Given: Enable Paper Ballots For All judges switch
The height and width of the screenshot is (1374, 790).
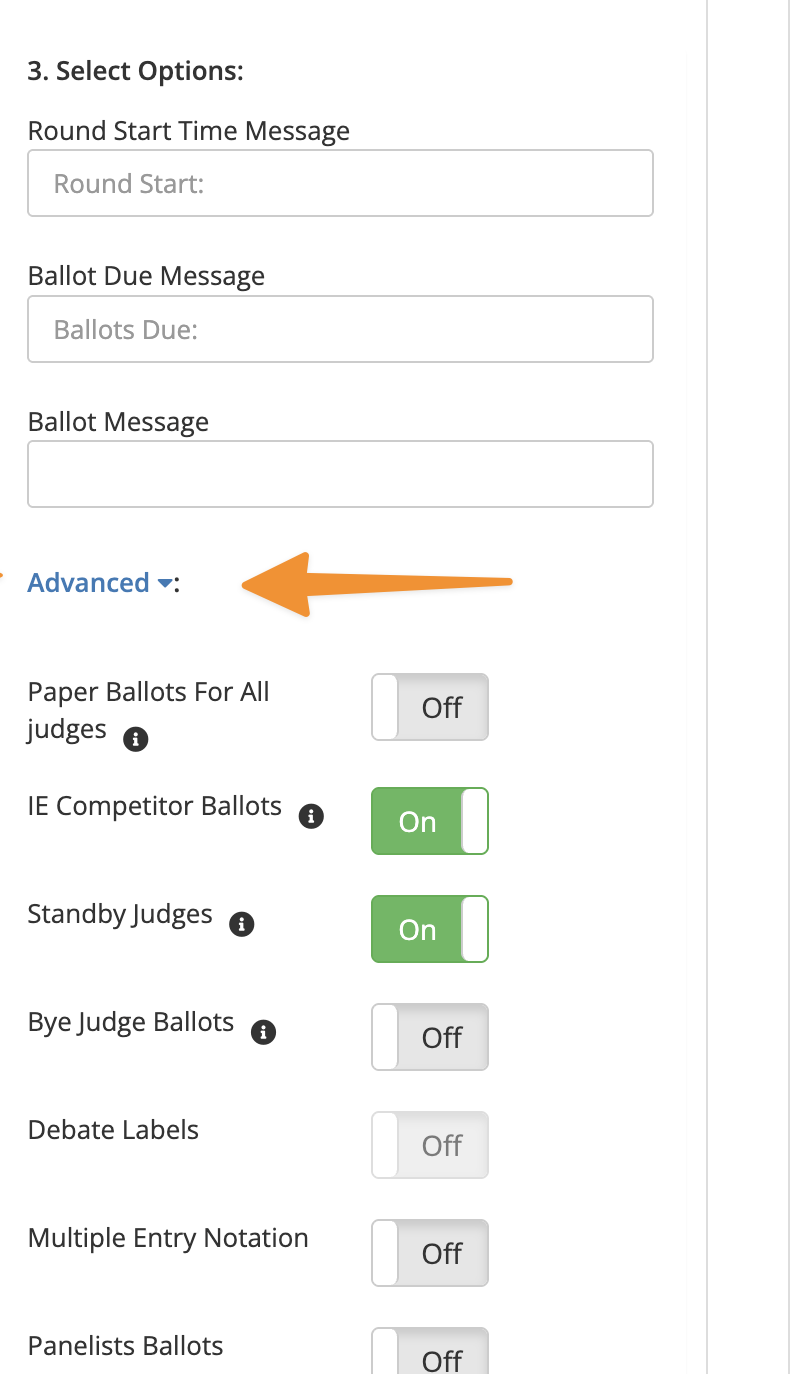Looking at the screenshot, I should coord(430,707).
